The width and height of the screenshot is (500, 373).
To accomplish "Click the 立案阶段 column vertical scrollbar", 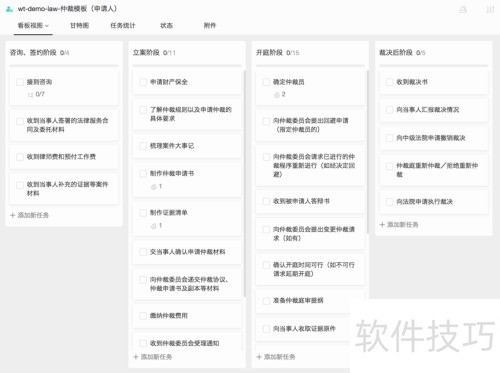I will (244, 183).
